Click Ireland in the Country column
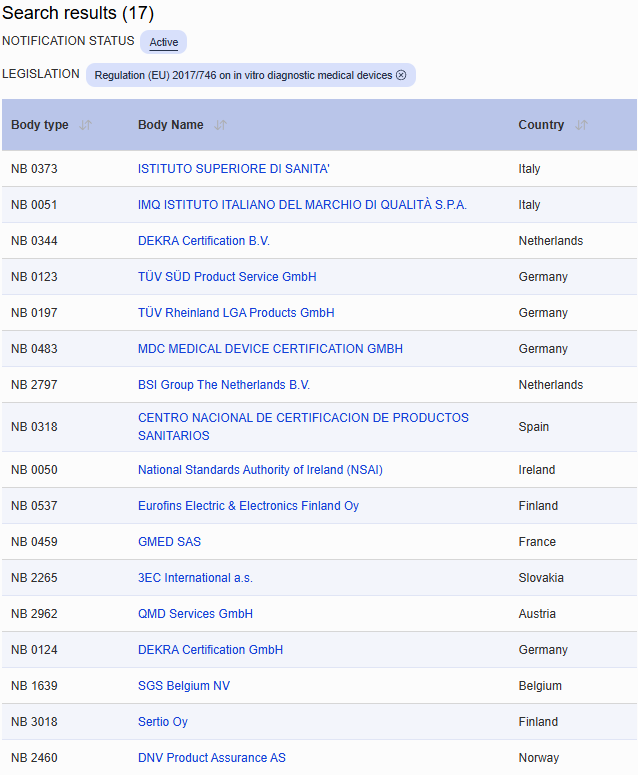The width and height of the screenshot is (638, 775). tap(537, 470)
